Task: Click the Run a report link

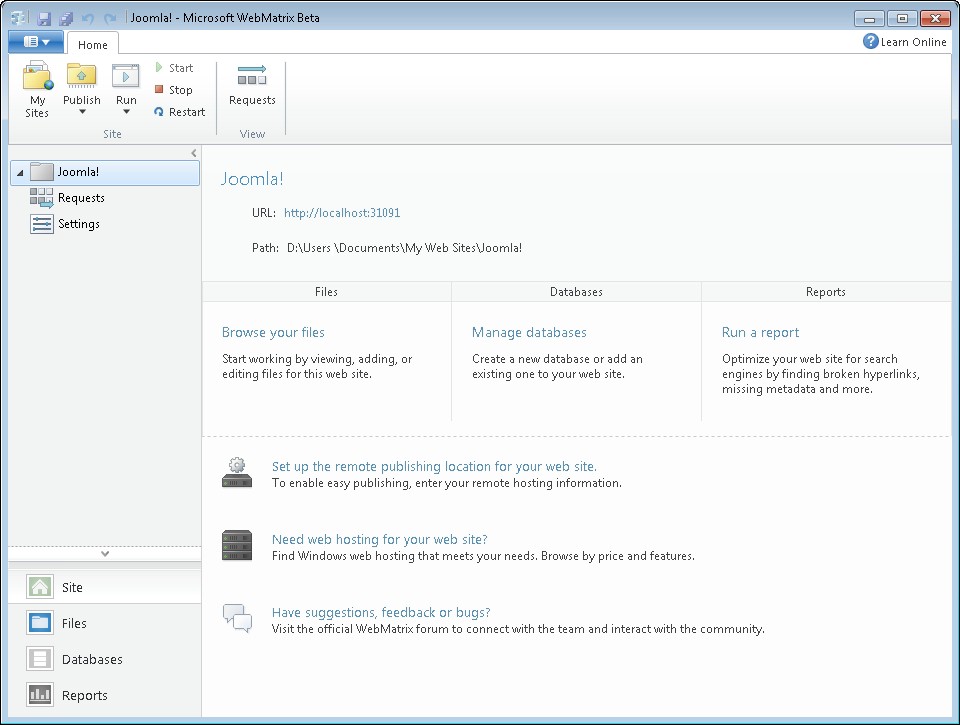Action: coord(760,332)
